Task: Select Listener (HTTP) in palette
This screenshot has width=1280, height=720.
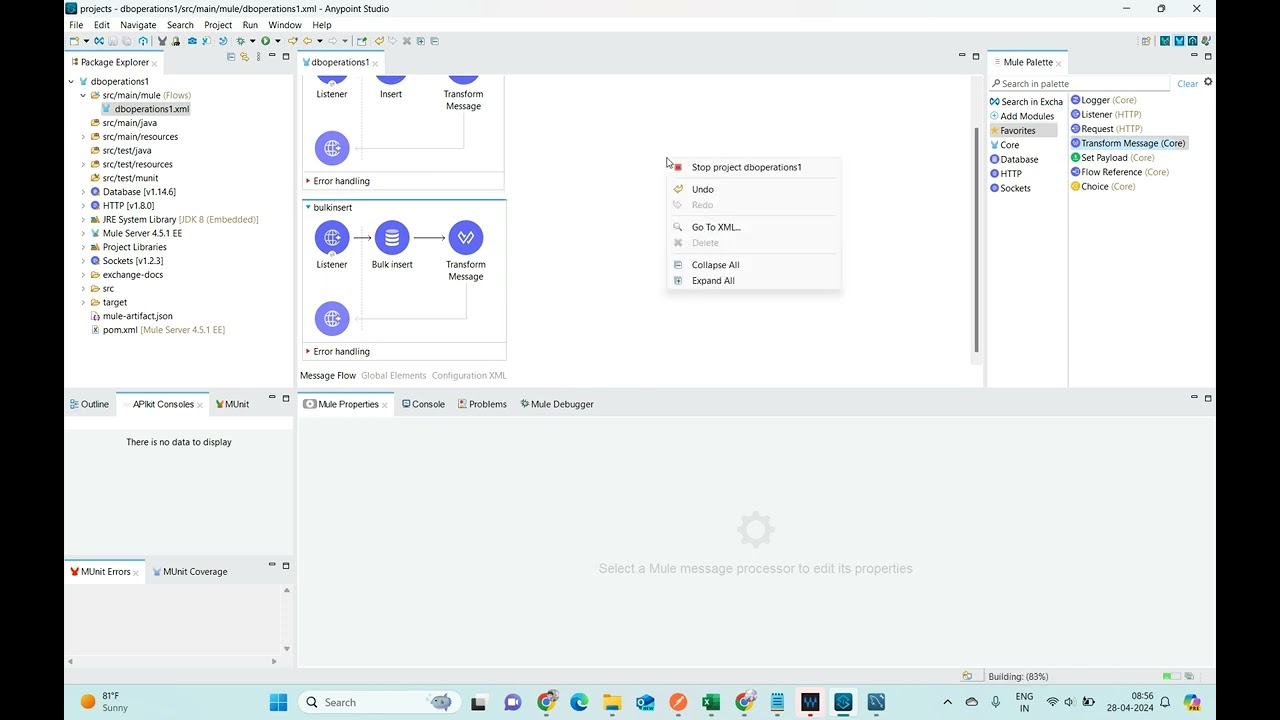Action: pyautogui.click(x=1106, y=114)
